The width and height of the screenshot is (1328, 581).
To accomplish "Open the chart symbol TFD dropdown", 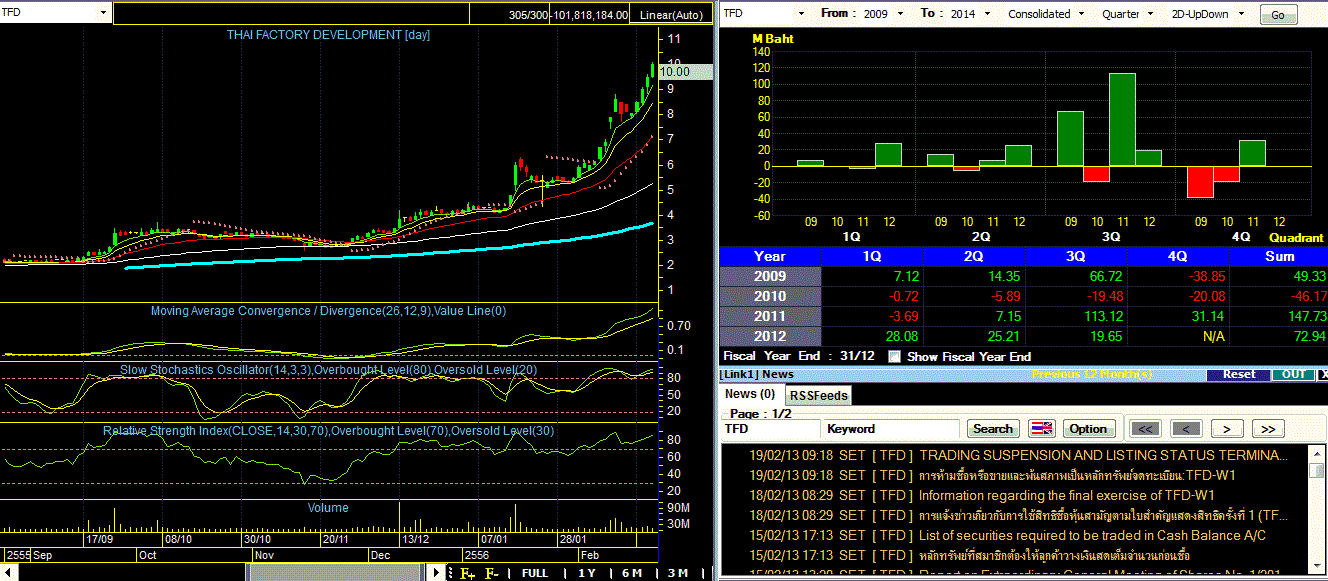I will click(104, 13).
